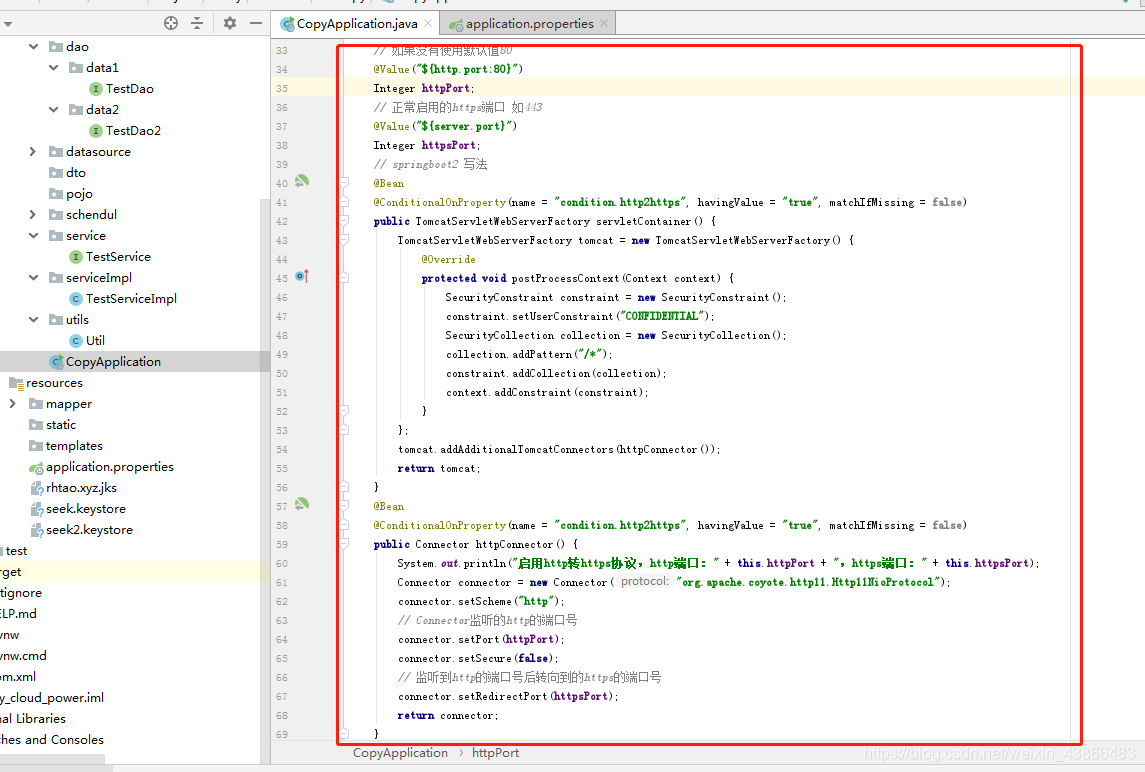Click the override gutter icon at line 45

302,277
